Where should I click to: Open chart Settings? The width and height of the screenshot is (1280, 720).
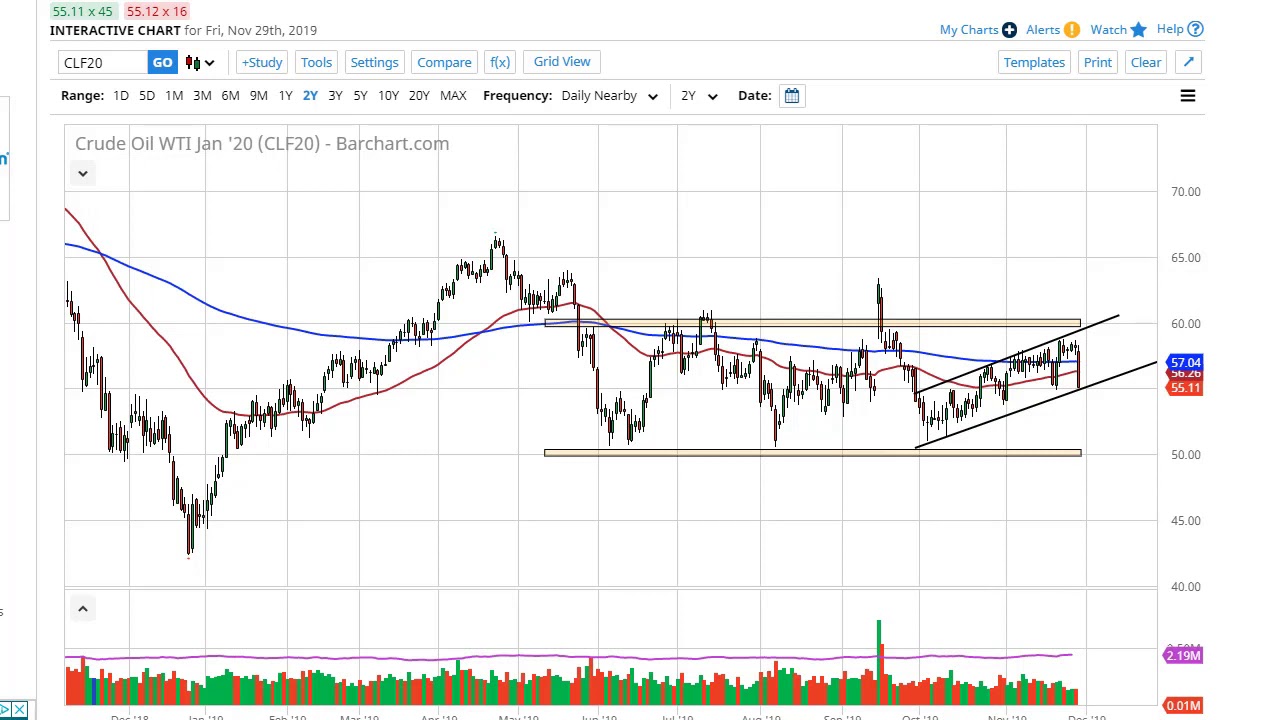click(374, 62)
